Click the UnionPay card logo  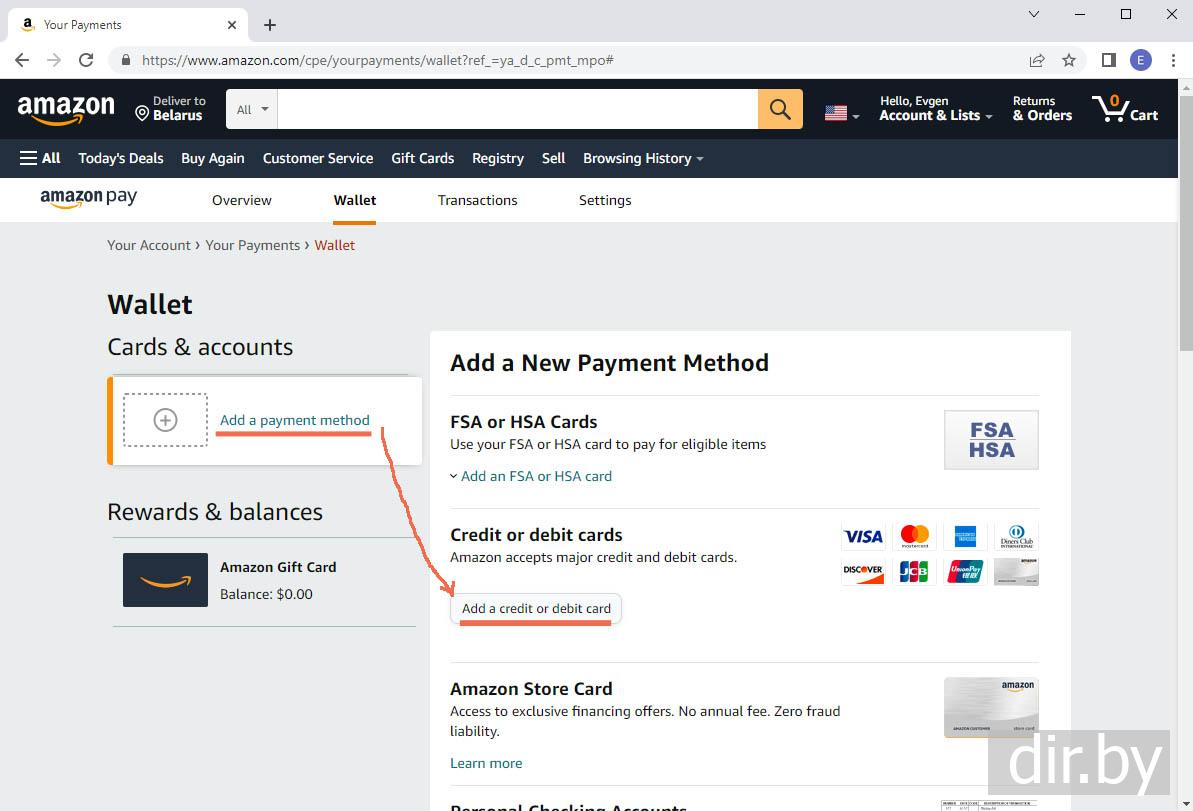(x=966, y=571)
